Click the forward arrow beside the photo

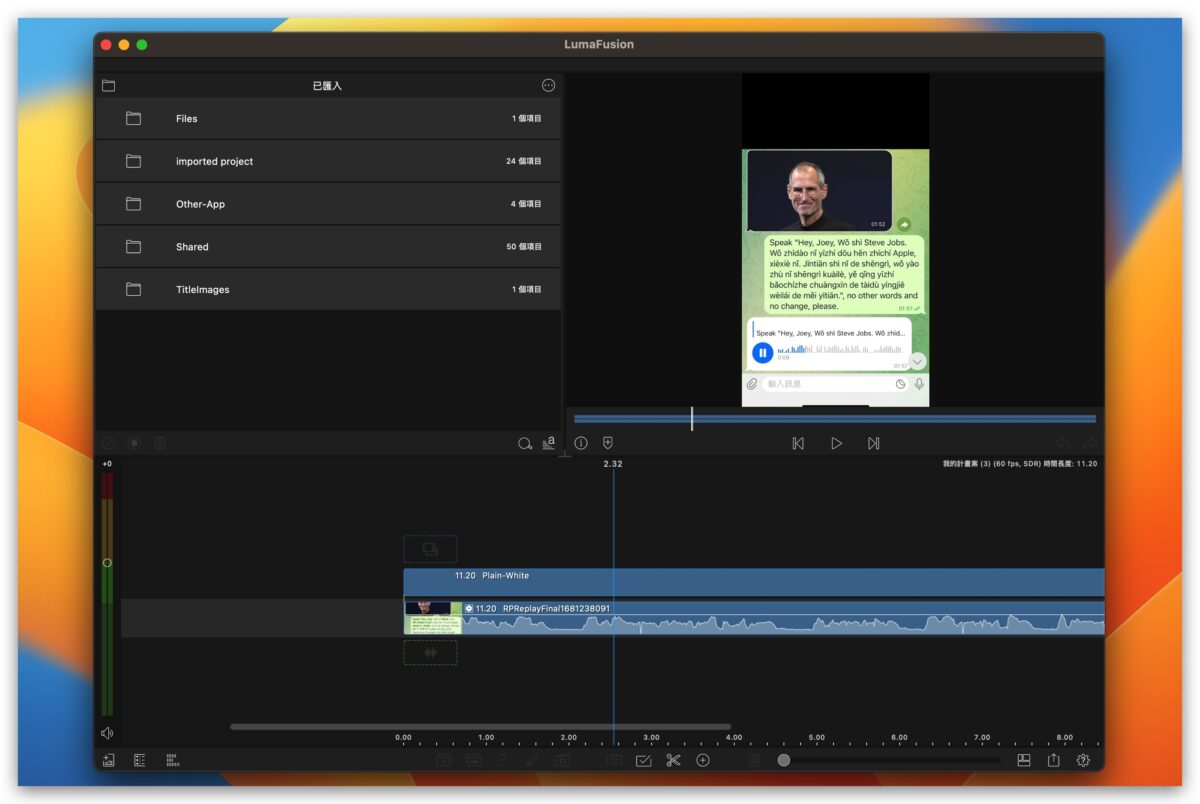coord(904,225)
